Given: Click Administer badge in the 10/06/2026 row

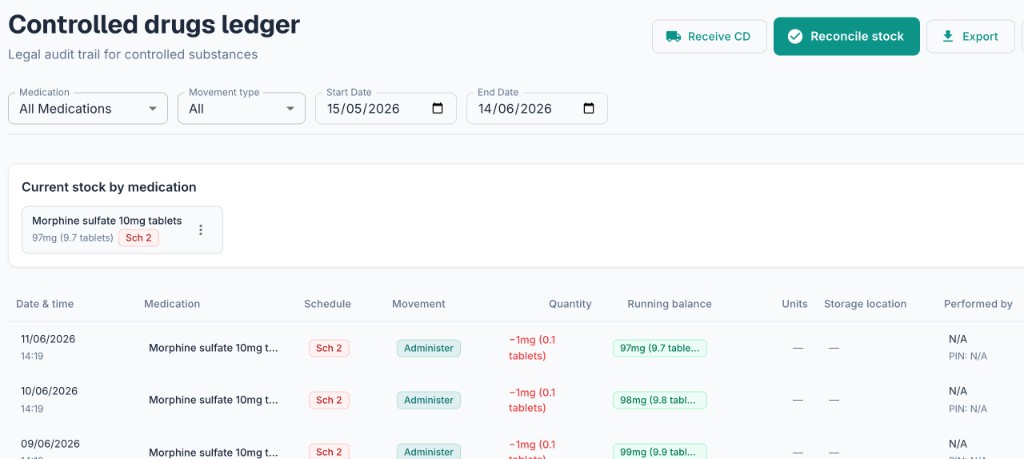Looking at the screenshot, I should (x=428, y=400).
